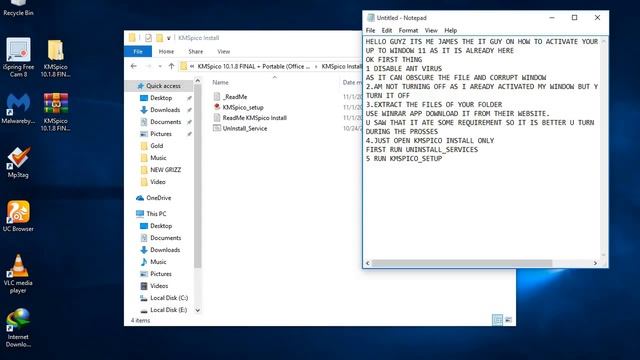
Task: Click navigation pane scroll up arrow
Action: click(x=198, y=81)
